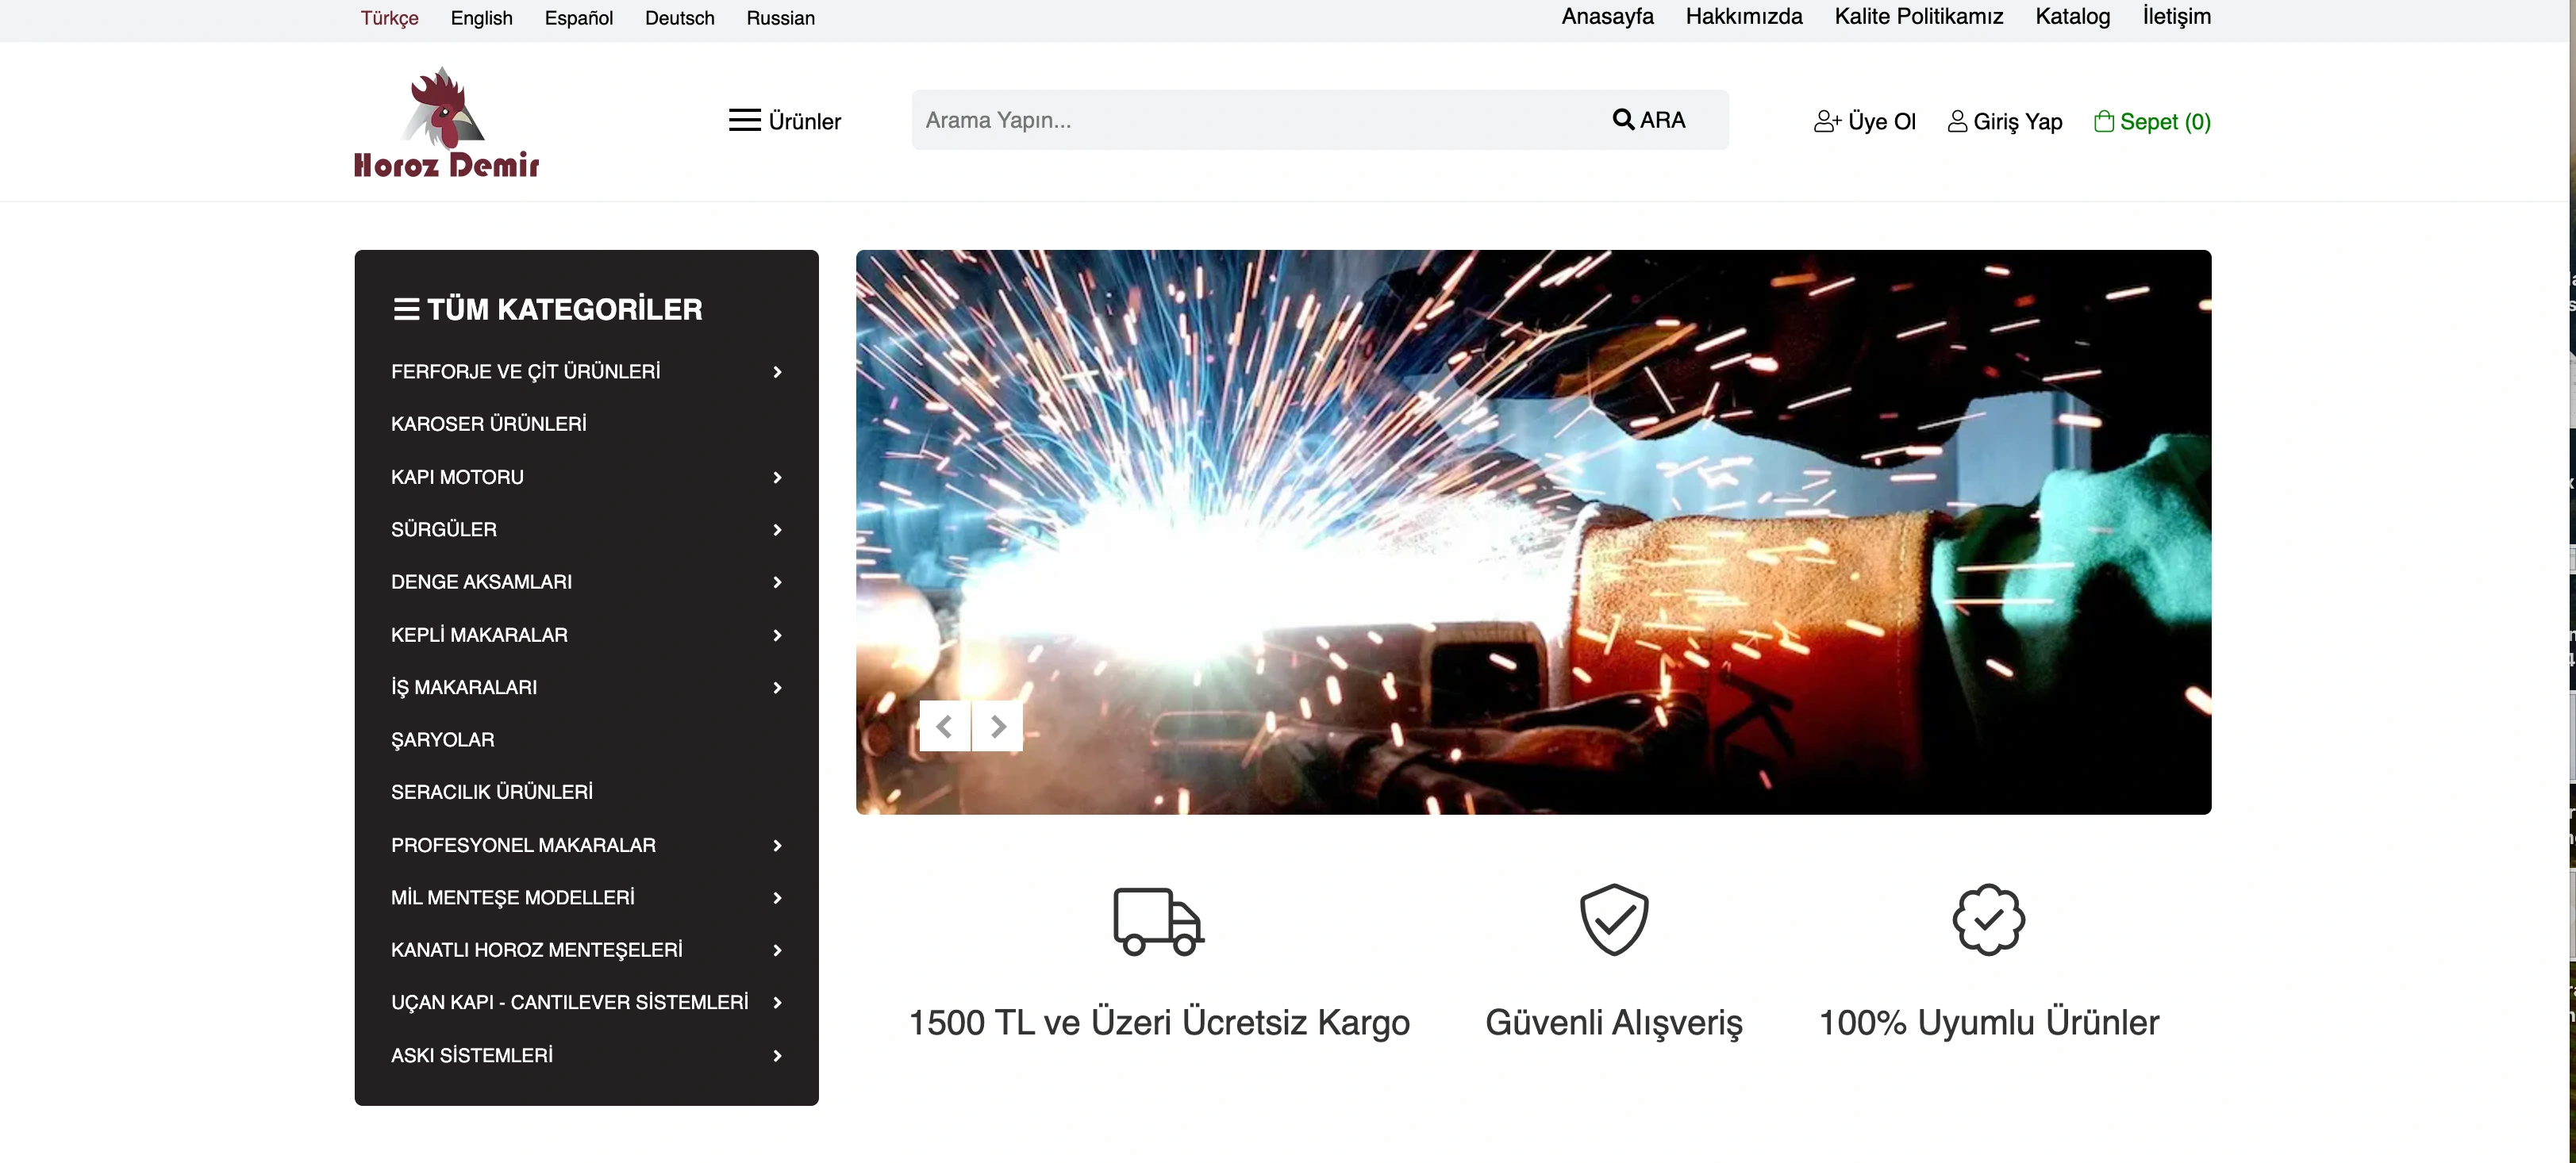Screen dimensions: 2576x1163
Task: Advance to next banner slide
Action: coord(997,726)
